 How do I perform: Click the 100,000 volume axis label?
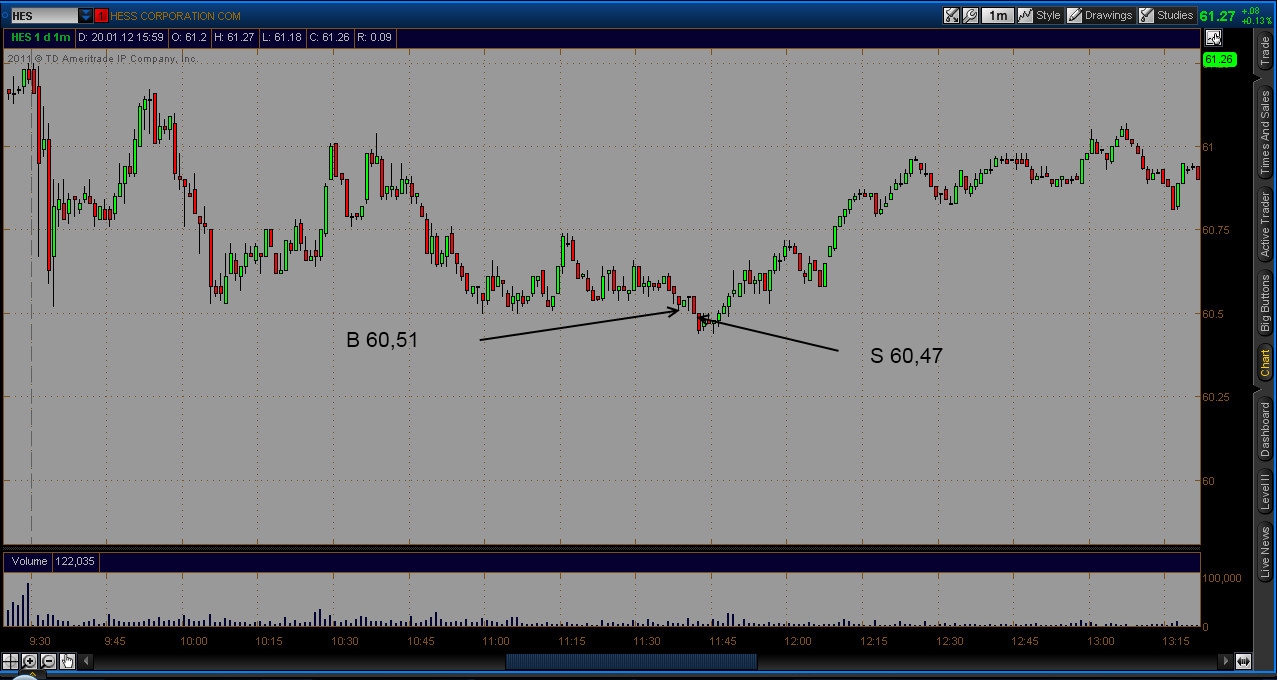tap(1224, 578)
